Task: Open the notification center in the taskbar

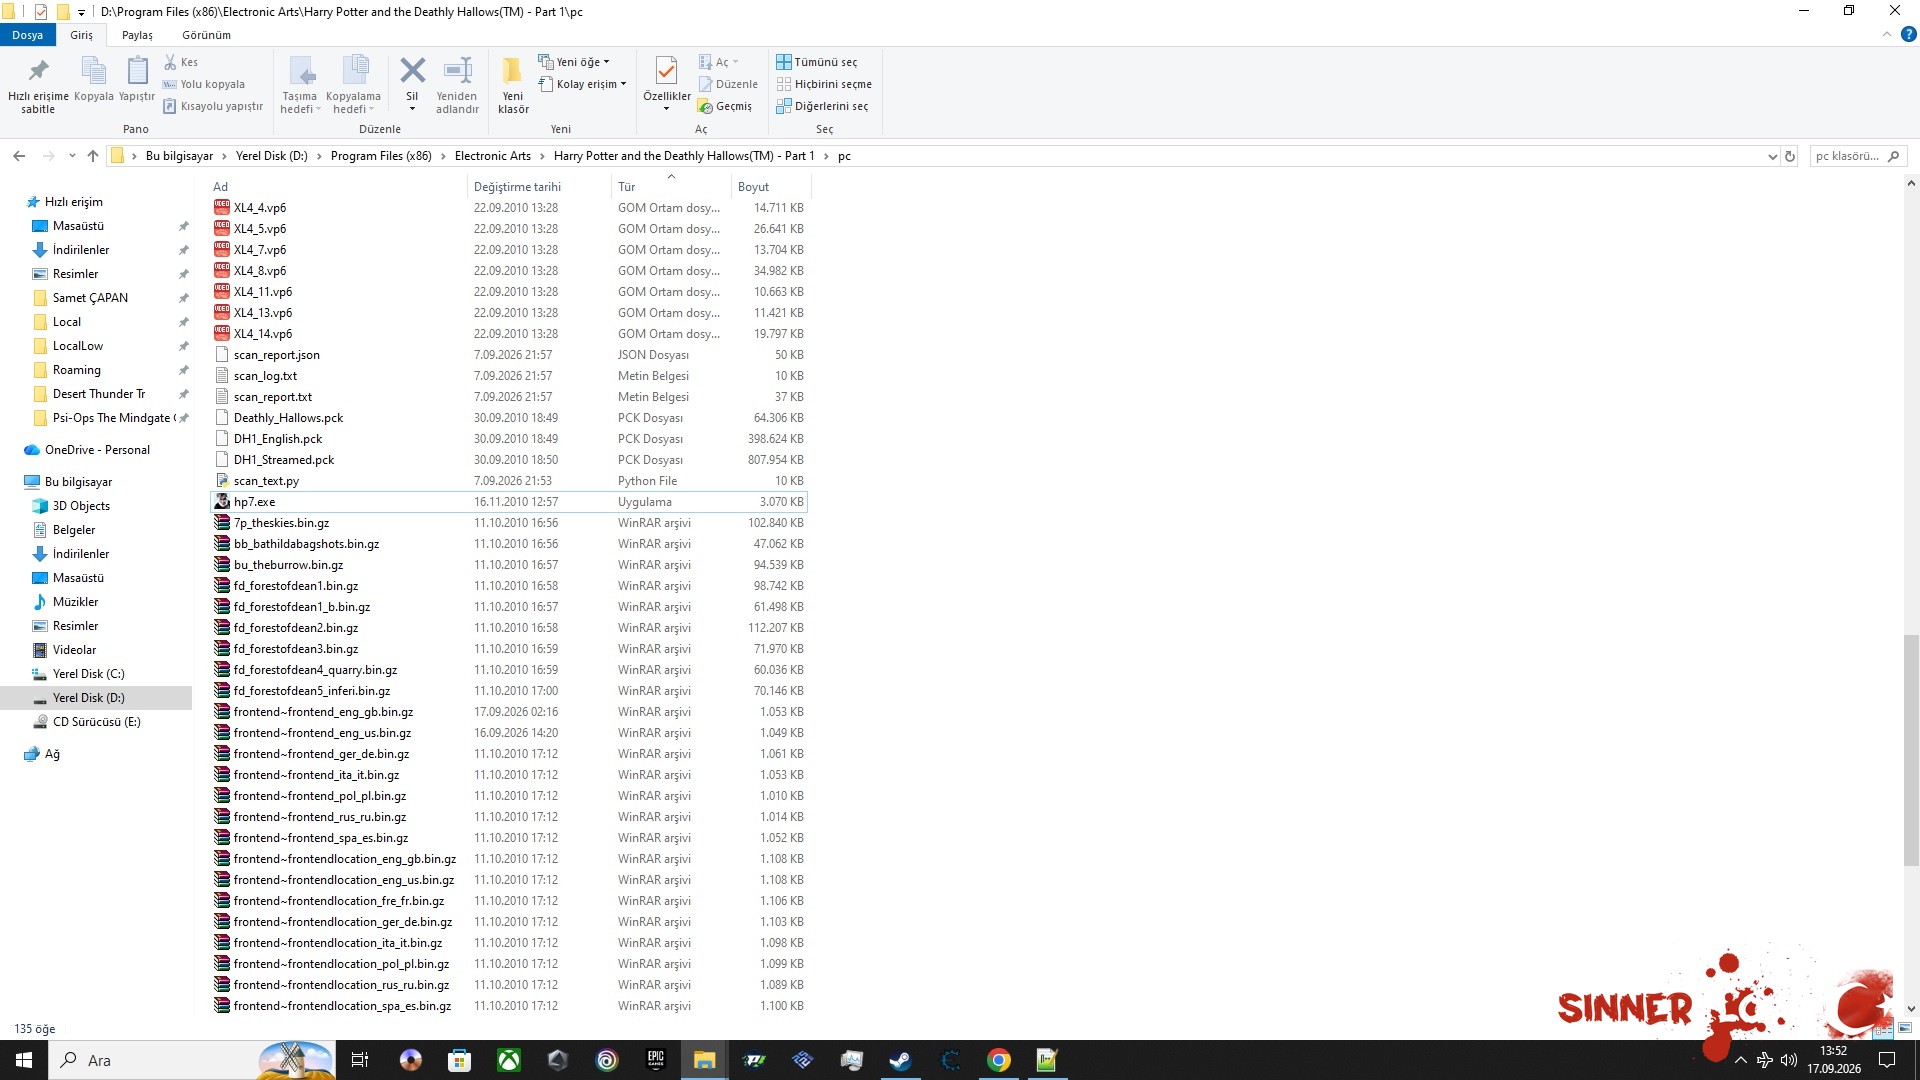Action: click(x=1887, y=1060)
